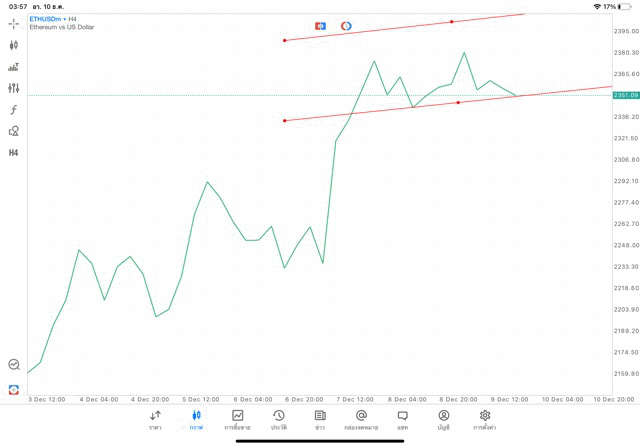This screenshot has height=447, width=640.
Task: Open the indicators function icon
Action: tap(14, 110)
